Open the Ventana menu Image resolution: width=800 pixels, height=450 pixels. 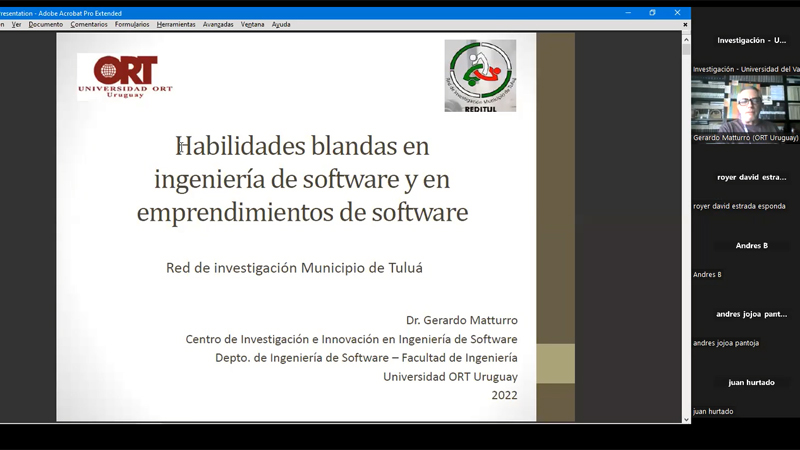(x=253, y=24)
